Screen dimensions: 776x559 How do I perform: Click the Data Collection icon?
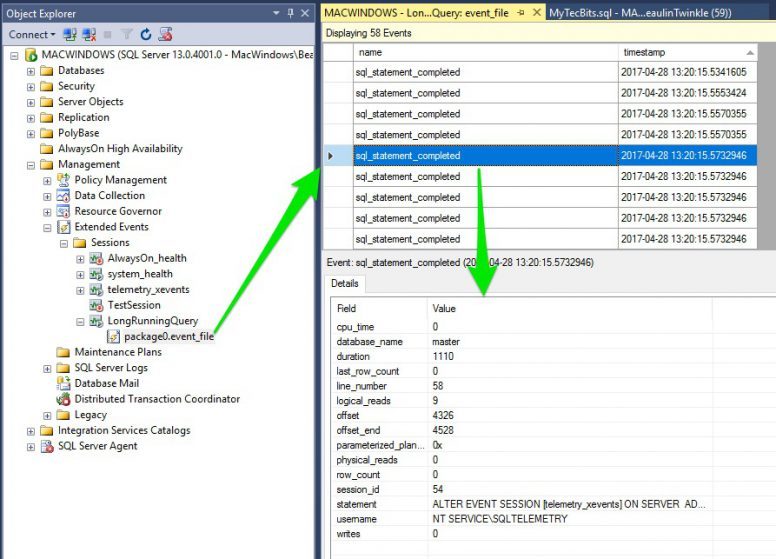[x=63, y=195]
